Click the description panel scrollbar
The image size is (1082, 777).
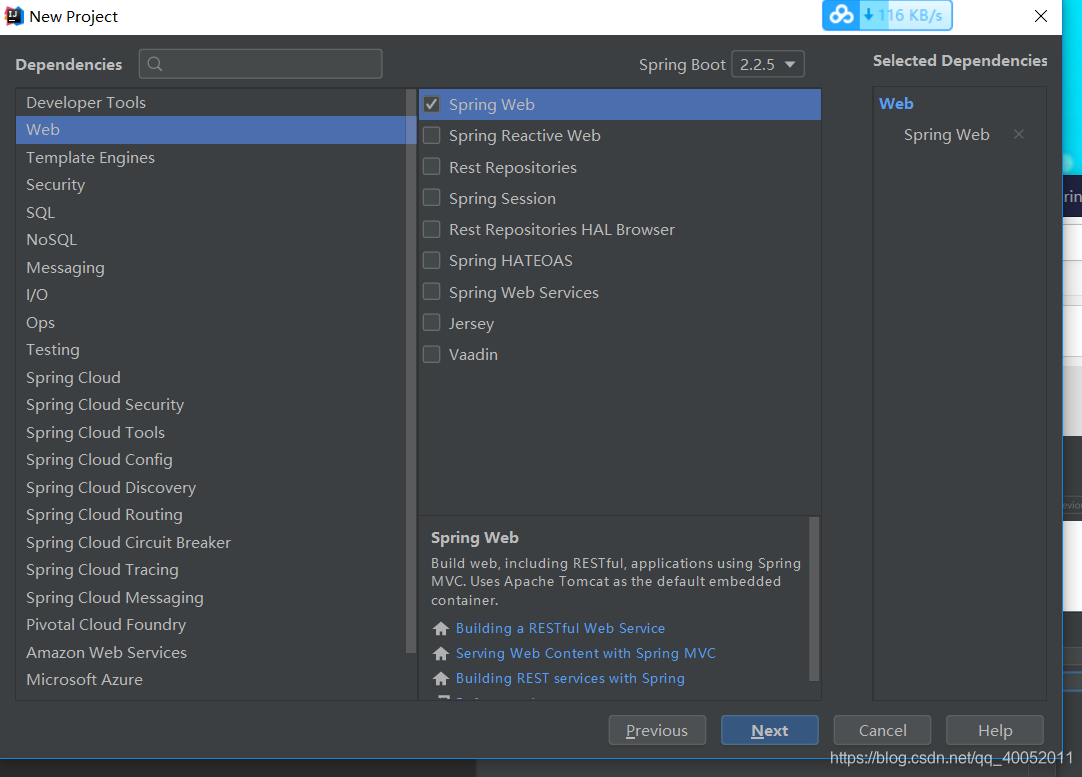click(x=814, y=599)
